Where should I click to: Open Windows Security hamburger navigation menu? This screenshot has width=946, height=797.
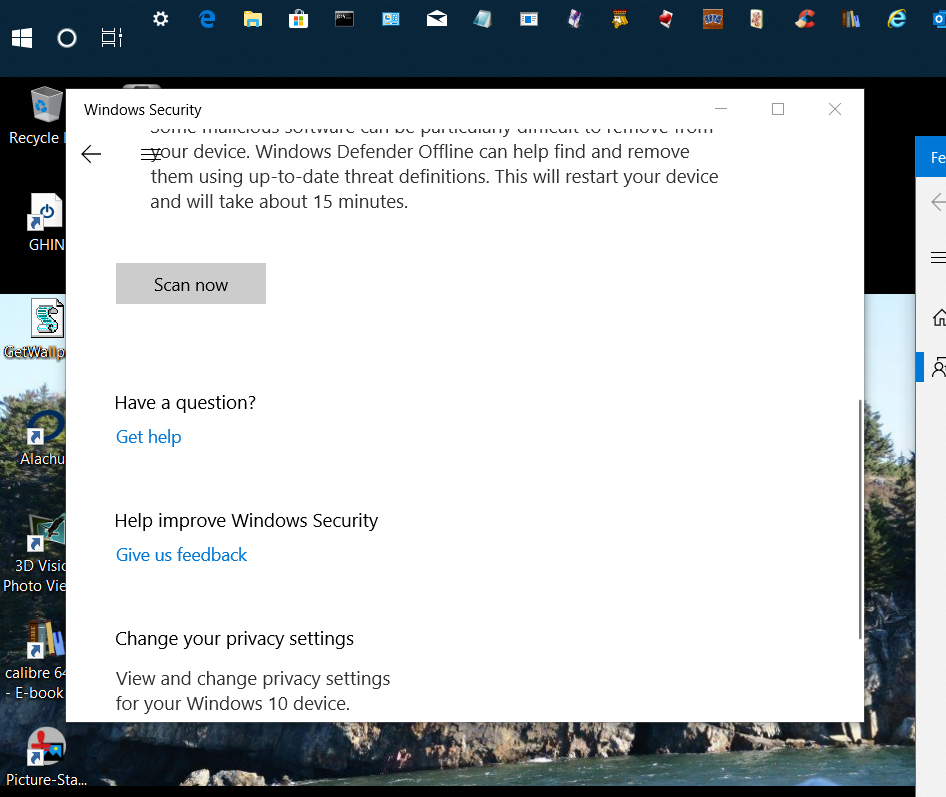[x=150, y=154]
